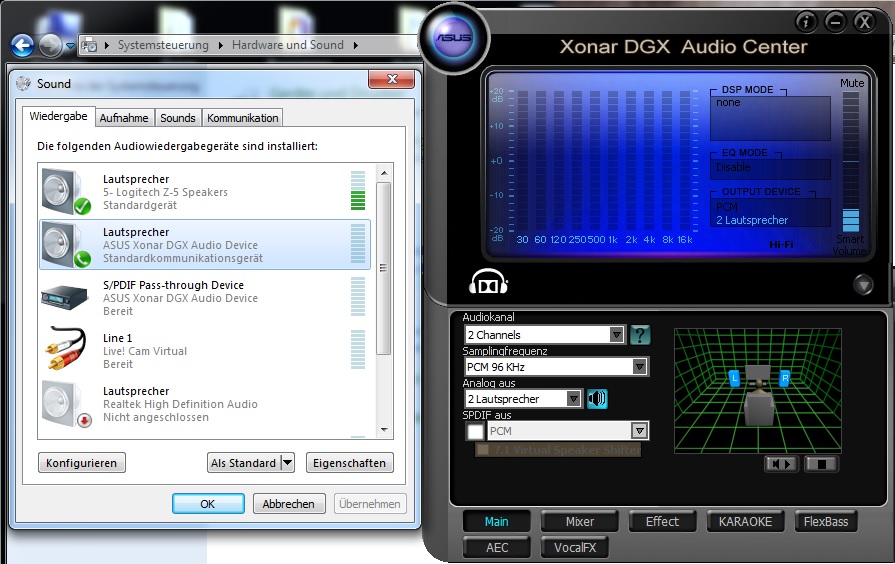Click the 3D speaker room preview
Screen dimensions: 895x564
pyautogui.click(x=757, y=390)
